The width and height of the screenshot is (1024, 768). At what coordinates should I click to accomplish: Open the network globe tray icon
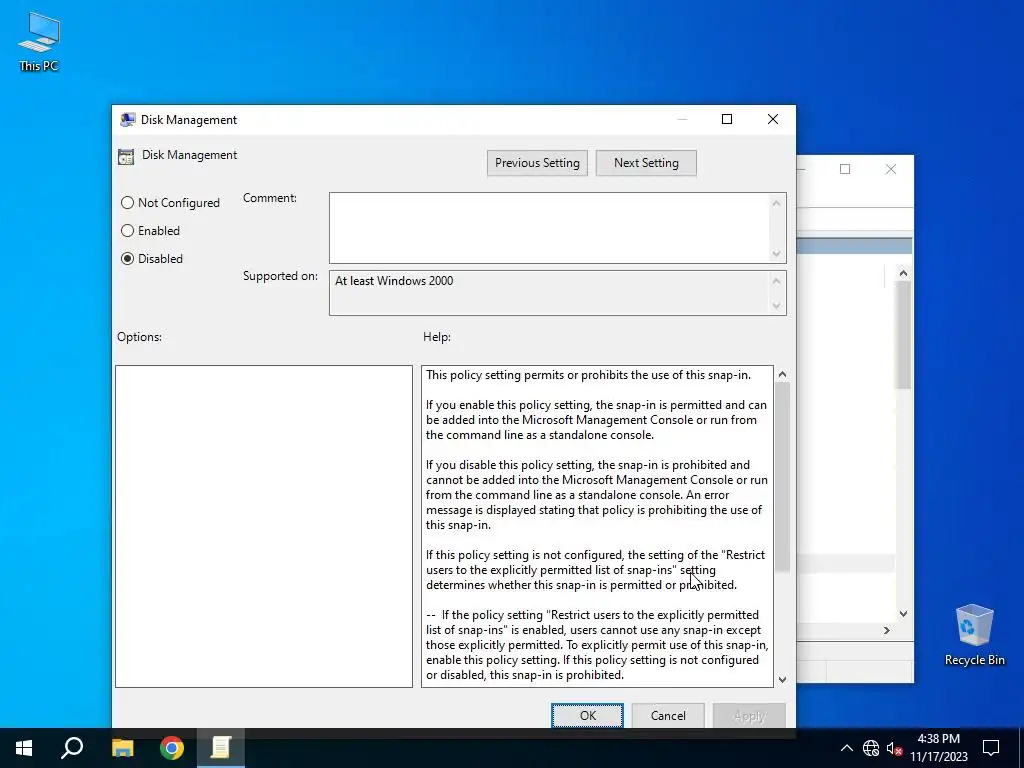(x=871, y=748)
